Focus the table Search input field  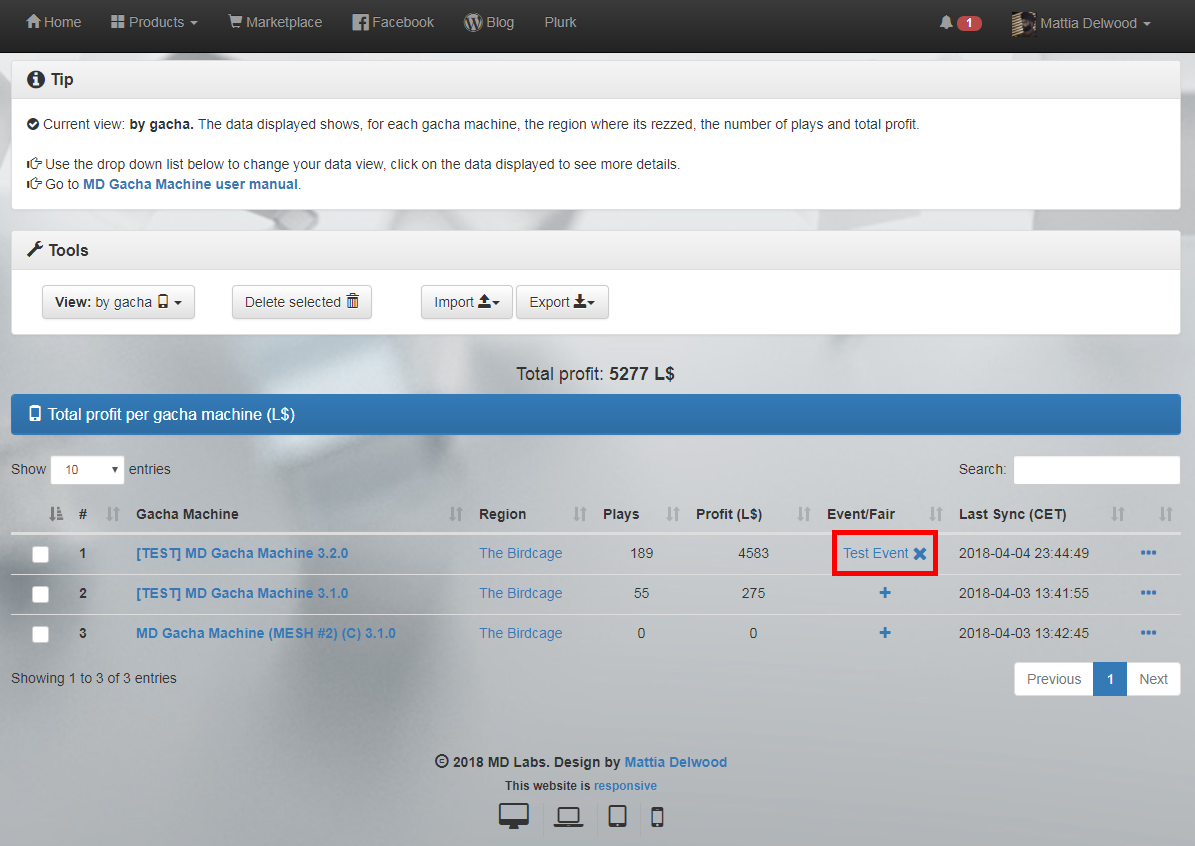[1096, 469]
